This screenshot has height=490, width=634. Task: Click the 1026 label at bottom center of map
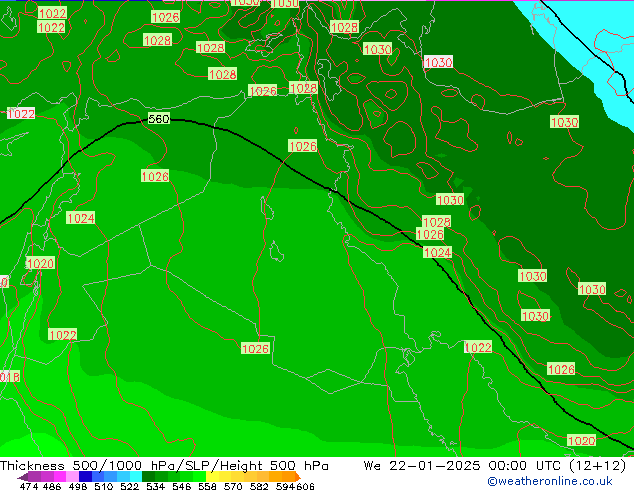[255, 348]
